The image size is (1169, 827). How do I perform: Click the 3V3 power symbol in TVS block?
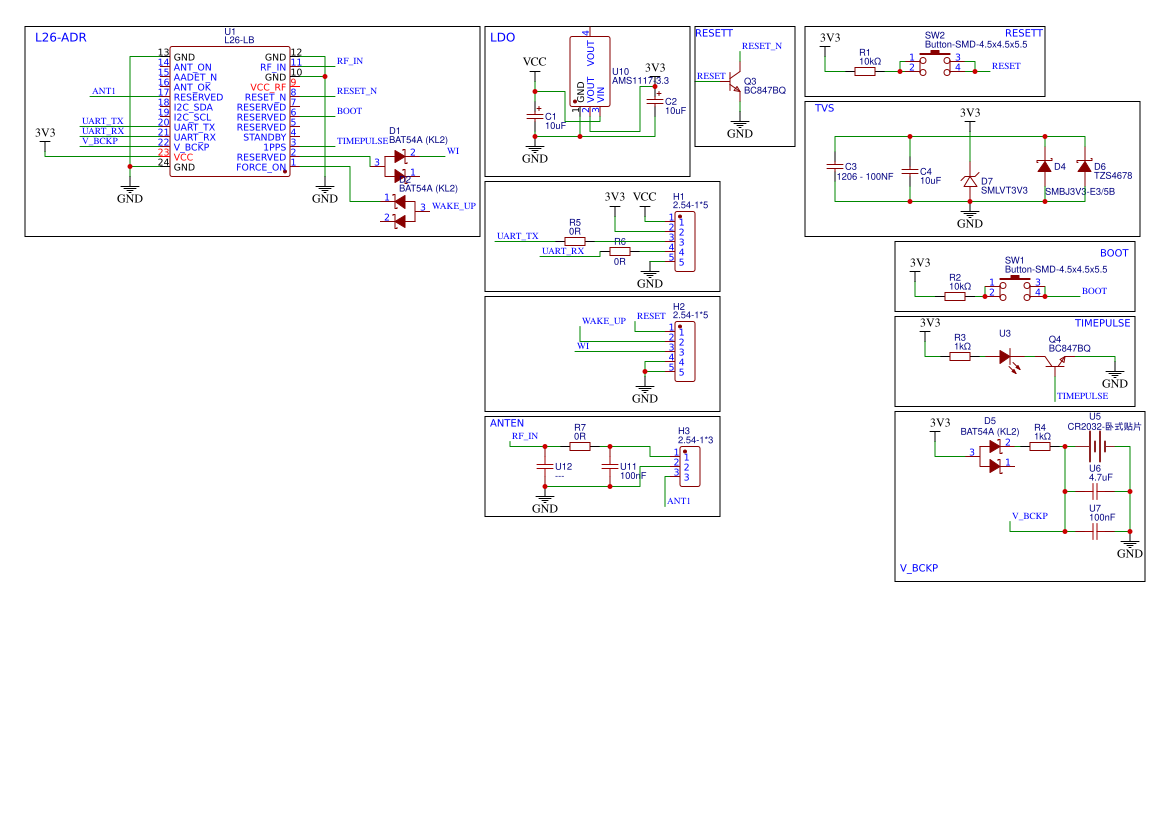(970, 116)
